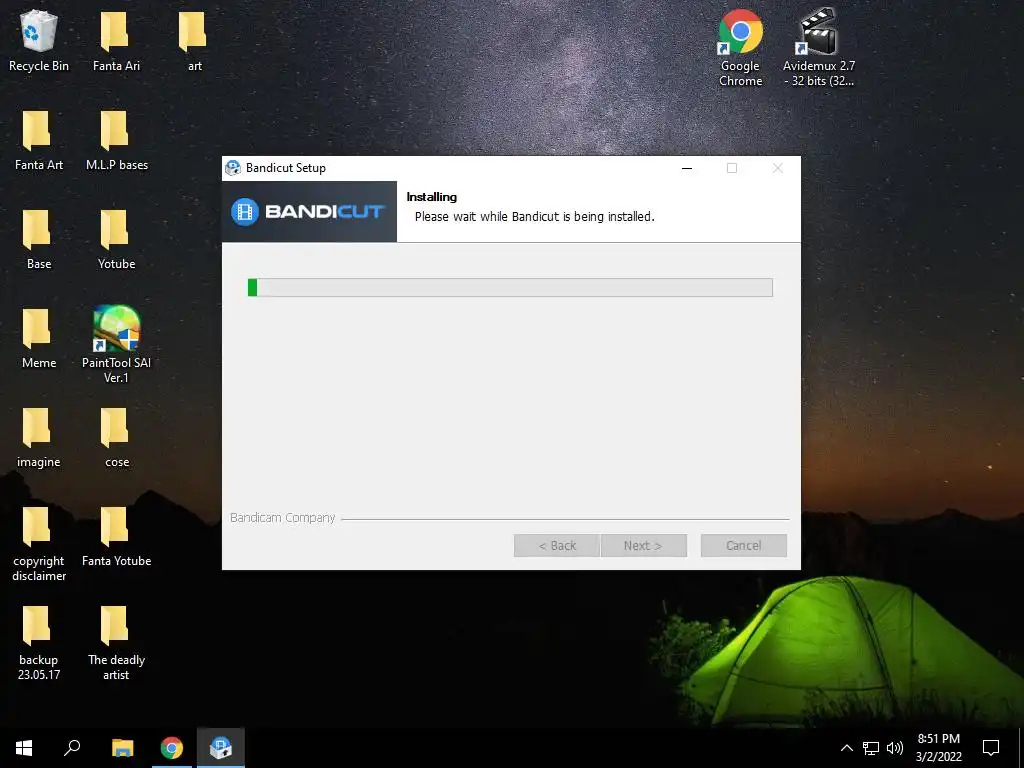Select the backup 23.05.17 folder
1024x768 pixels.
tap(39, 643)
